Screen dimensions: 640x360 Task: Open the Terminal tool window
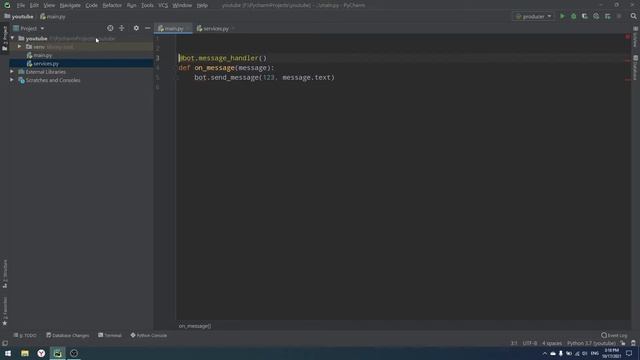(x=110, y=335)
